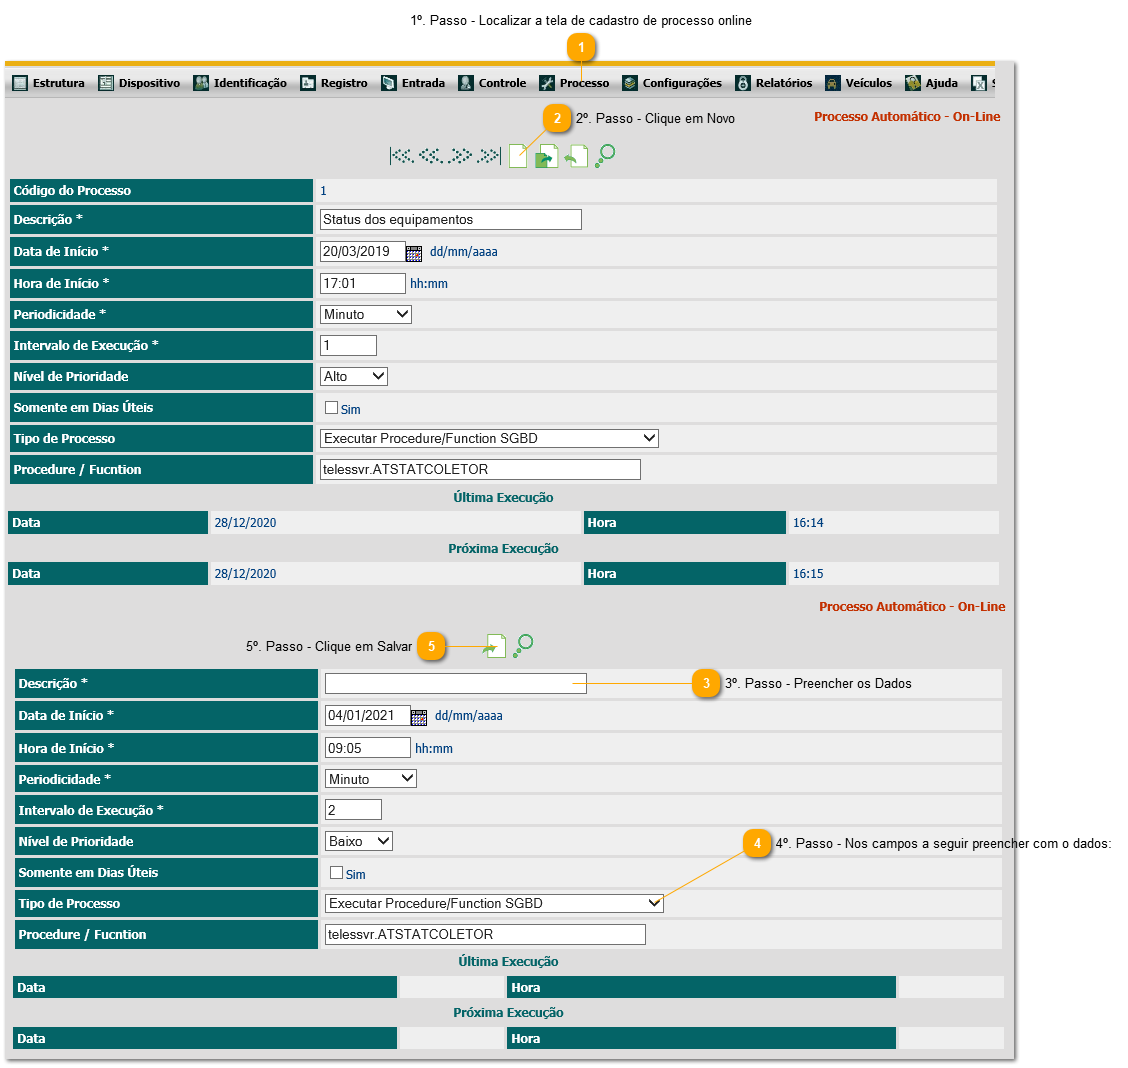Jump to last record arrow icon
This screenshot has height=1068, width=1128.
point(489,156)
